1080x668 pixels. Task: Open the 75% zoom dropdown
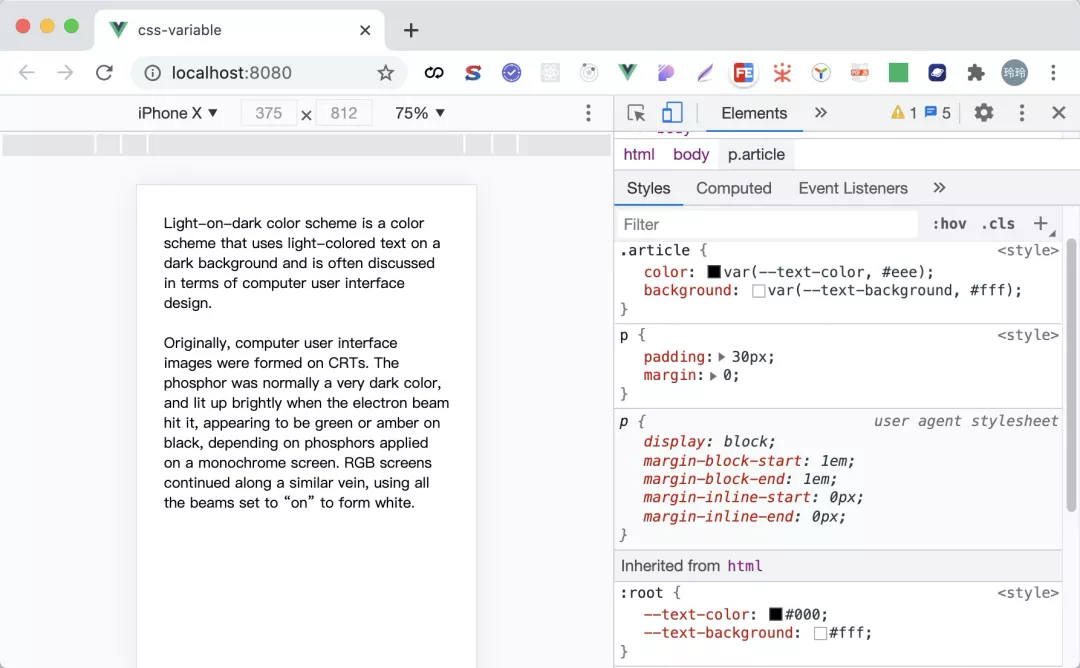tap(419, 113)
